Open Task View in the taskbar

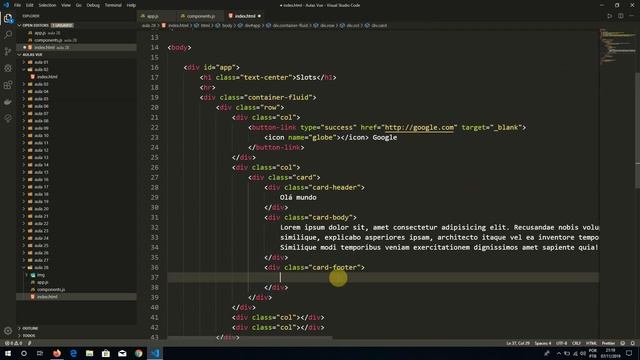point(40,353)
